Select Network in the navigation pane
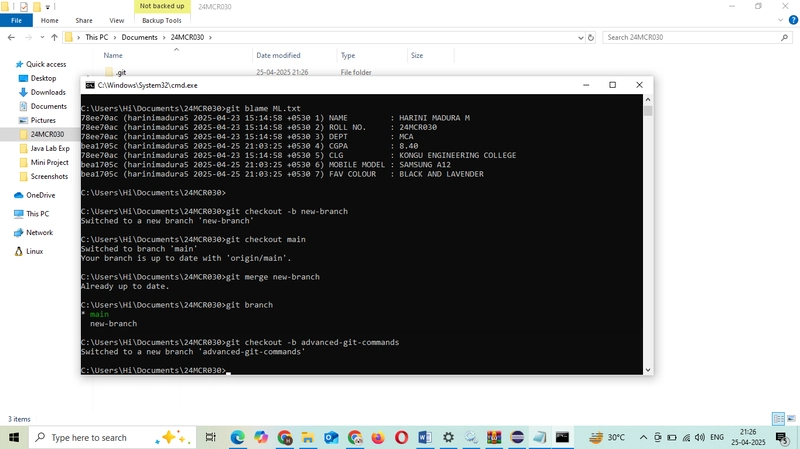800x449 pixels. click(x=34, y=233)
